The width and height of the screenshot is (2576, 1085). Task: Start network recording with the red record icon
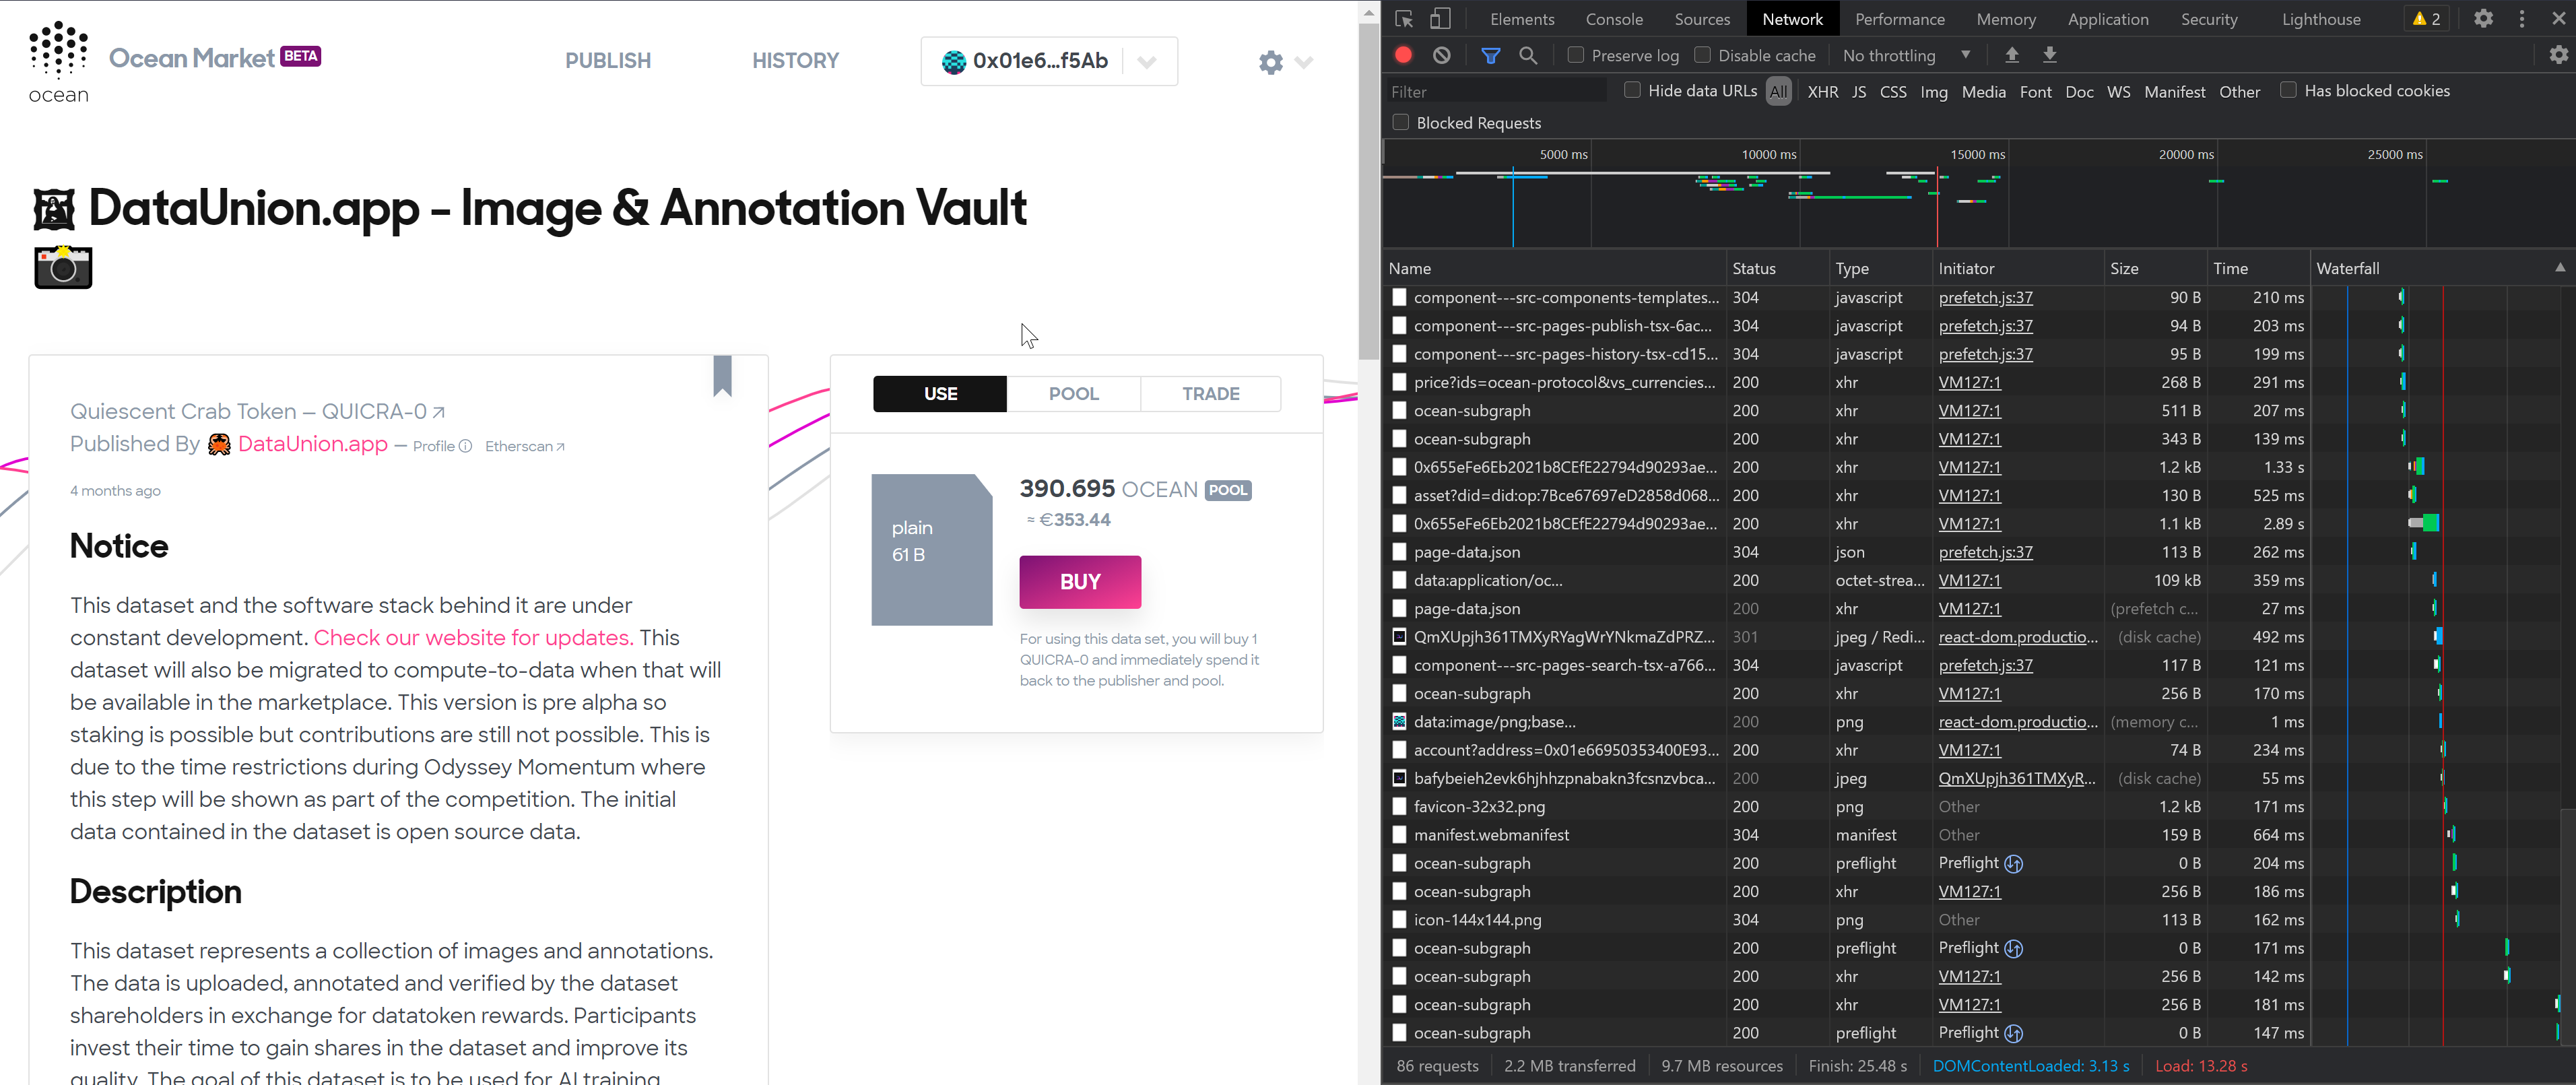[1403, 55]
